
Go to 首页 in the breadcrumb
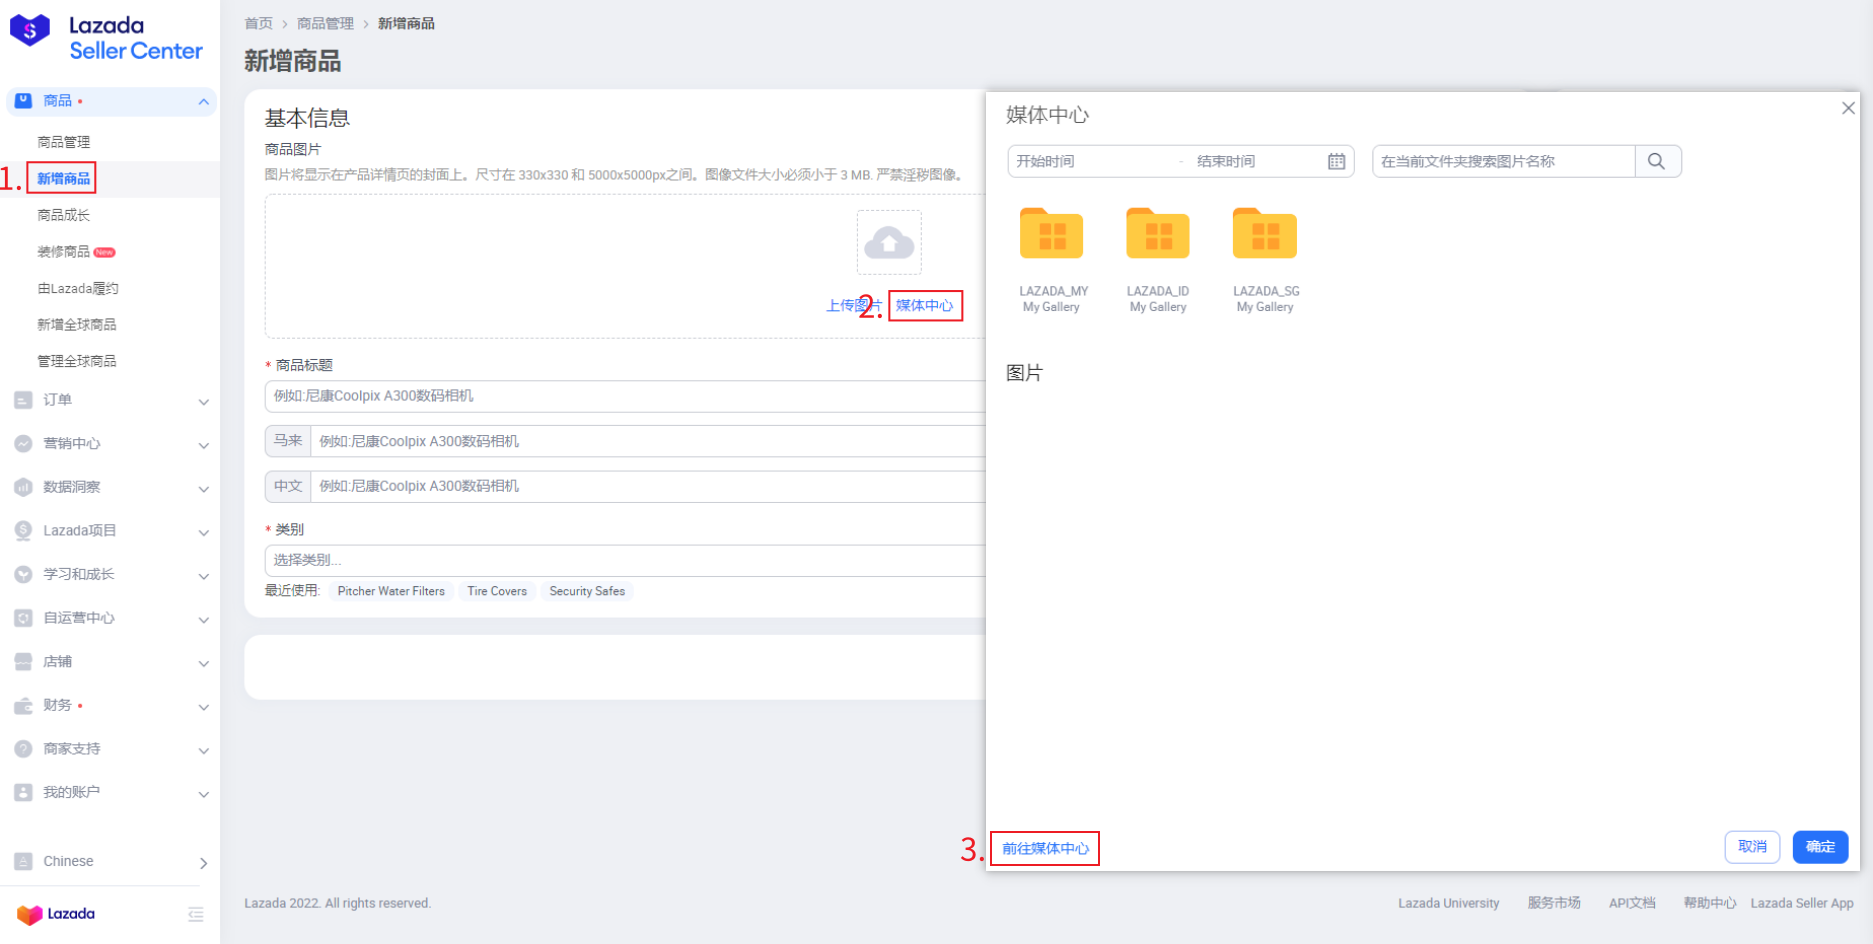click(x=259, y=23)
